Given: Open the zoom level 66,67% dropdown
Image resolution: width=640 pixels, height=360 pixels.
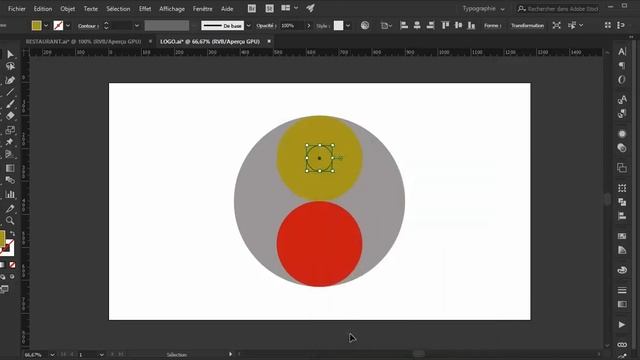Looking at the screenshot, I should (x=52, y=355).
